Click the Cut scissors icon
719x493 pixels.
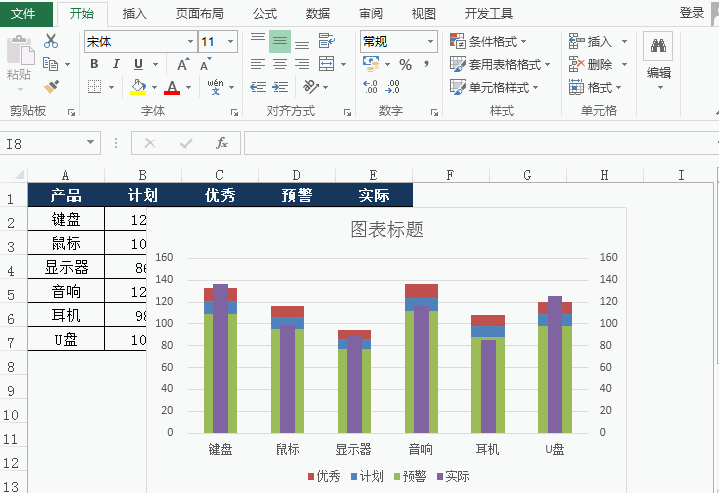pyautogui.click(x=51, y=41)
